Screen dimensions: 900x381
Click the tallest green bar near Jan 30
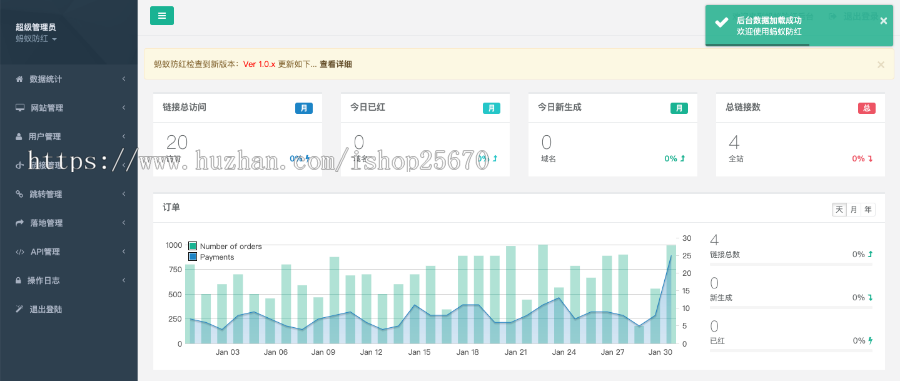coord(671,294)
